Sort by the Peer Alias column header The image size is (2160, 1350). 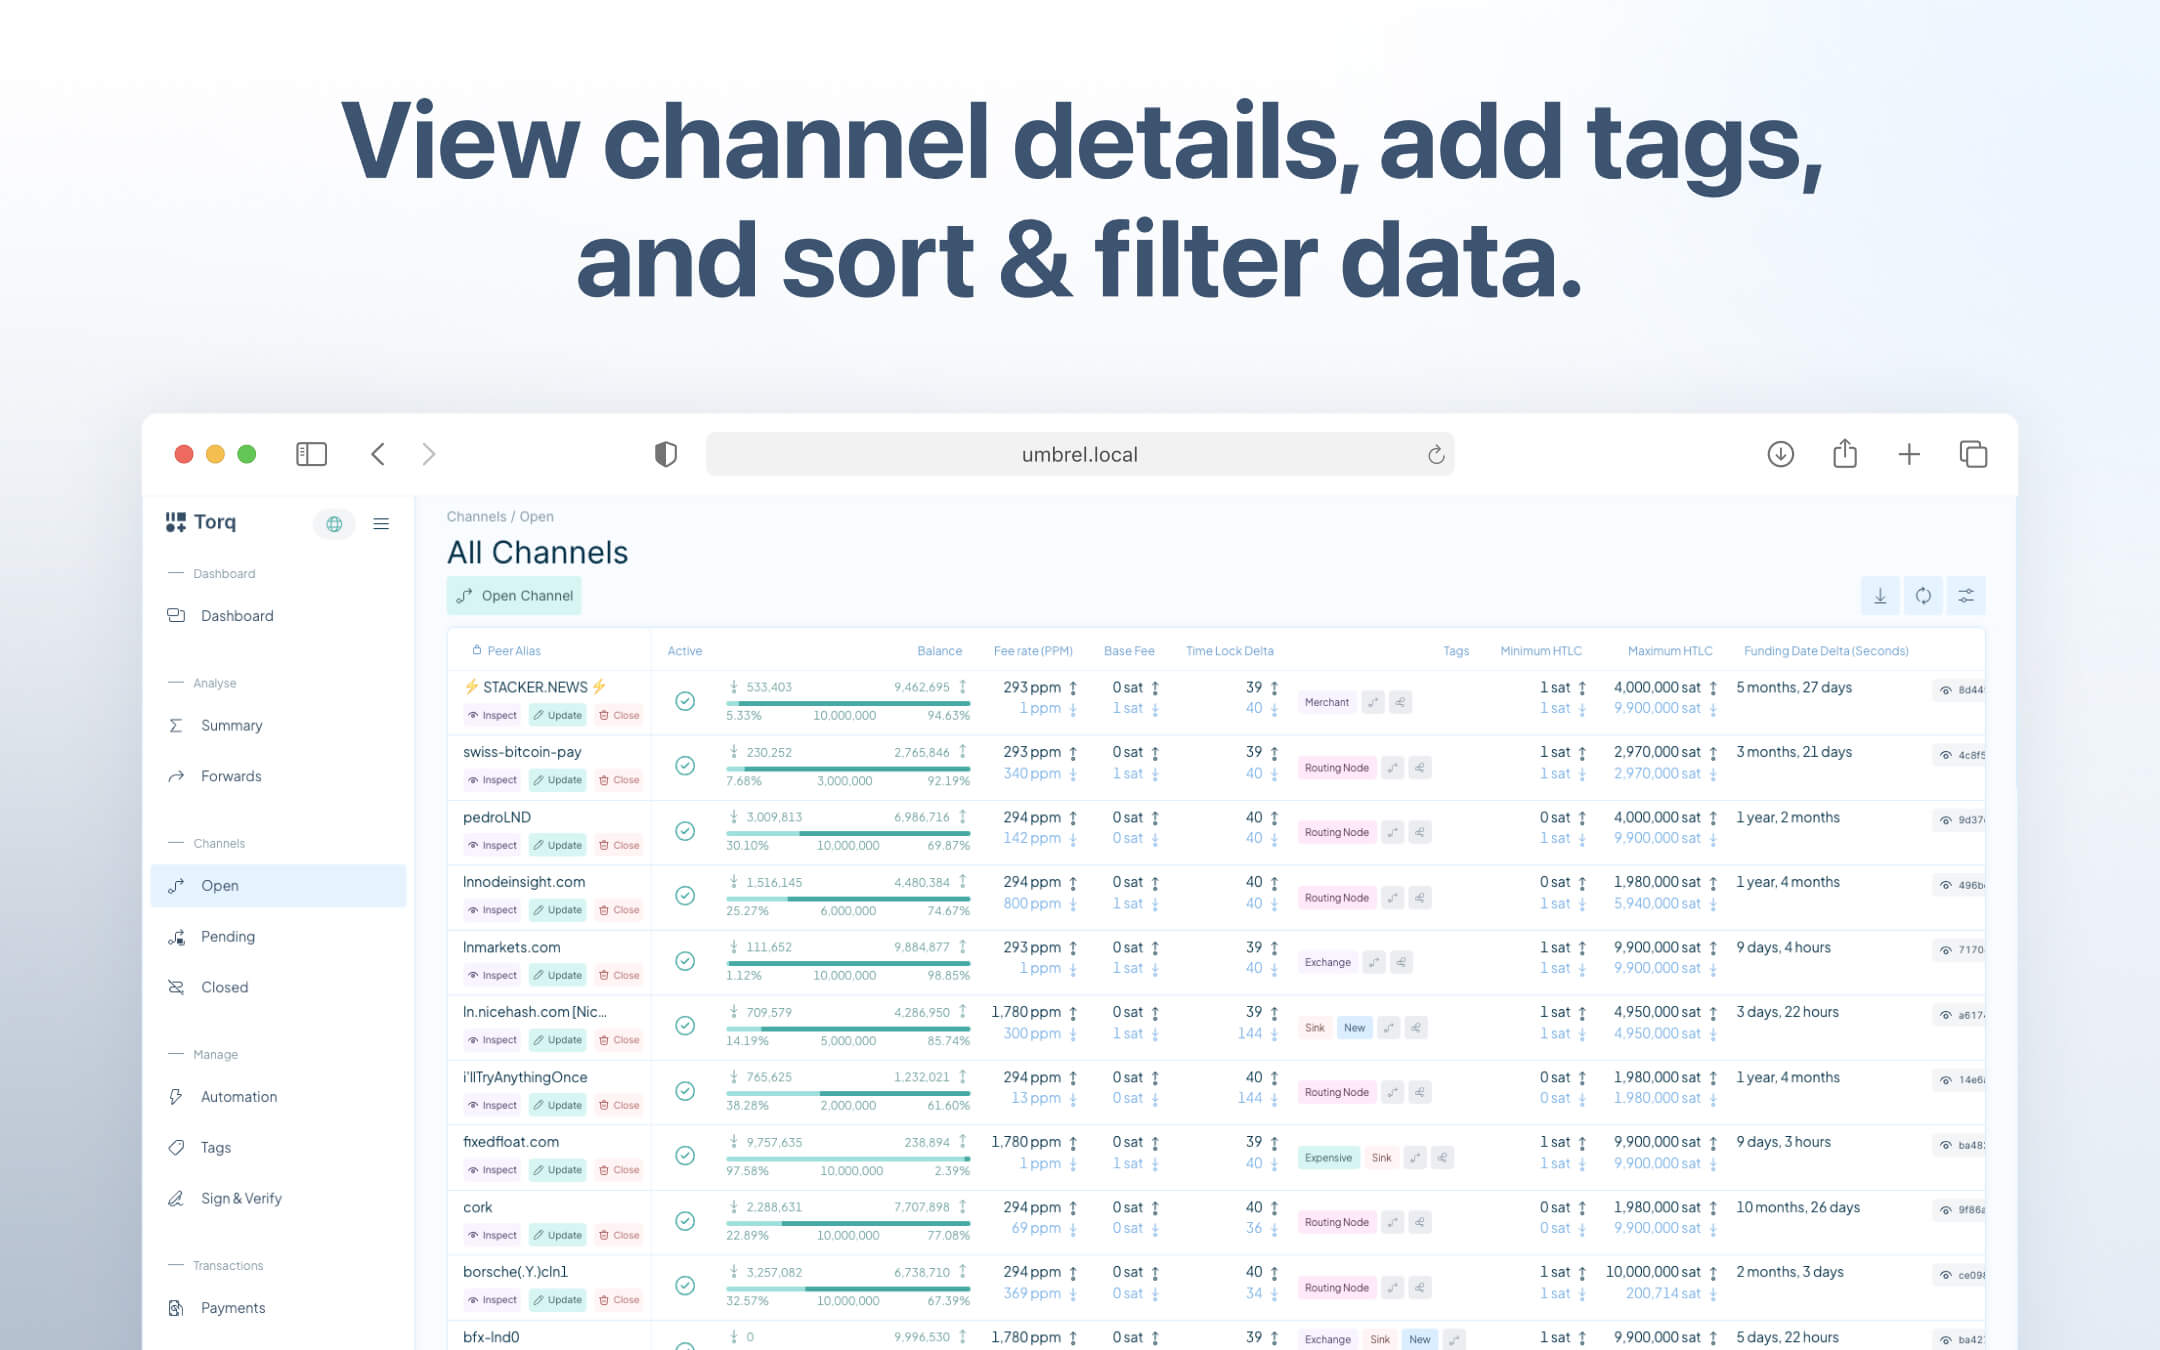tap(513, 651)
